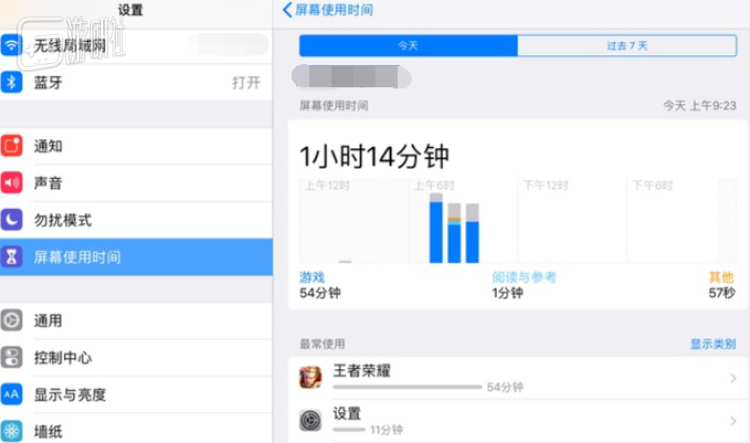
Task: Click 设置 11分钟 usage bar
Action: pos(349,430)
